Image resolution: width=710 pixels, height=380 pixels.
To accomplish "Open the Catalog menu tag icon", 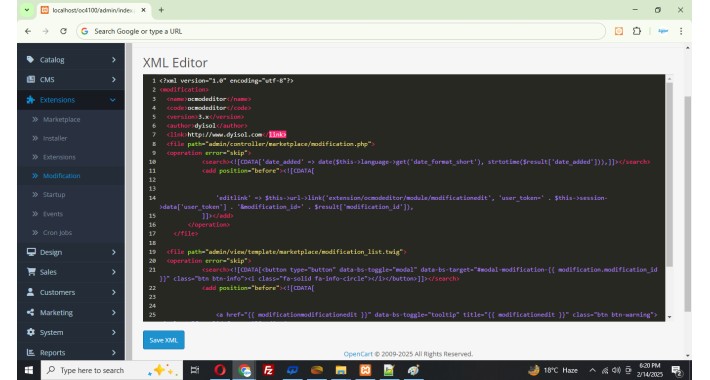I will click(x=30, y=59).
